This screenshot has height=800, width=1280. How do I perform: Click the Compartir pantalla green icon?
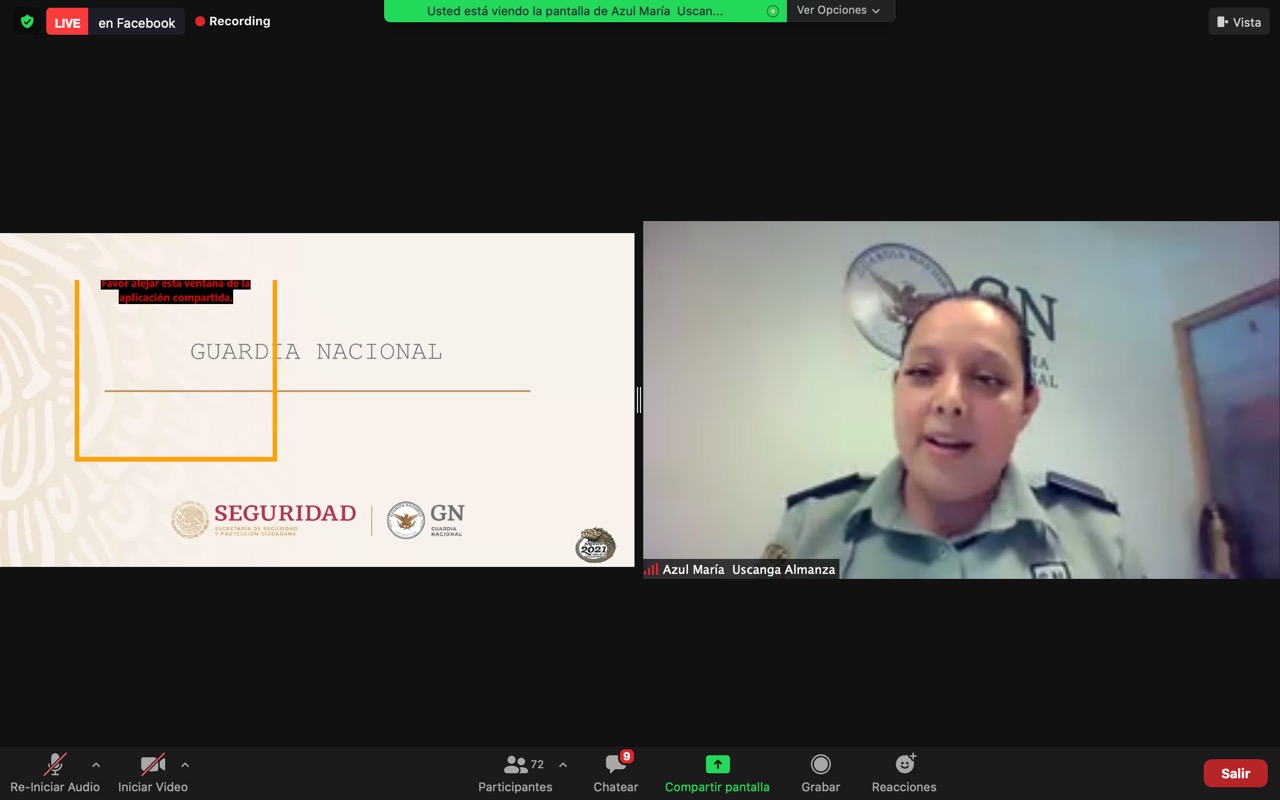click(717, 764)
